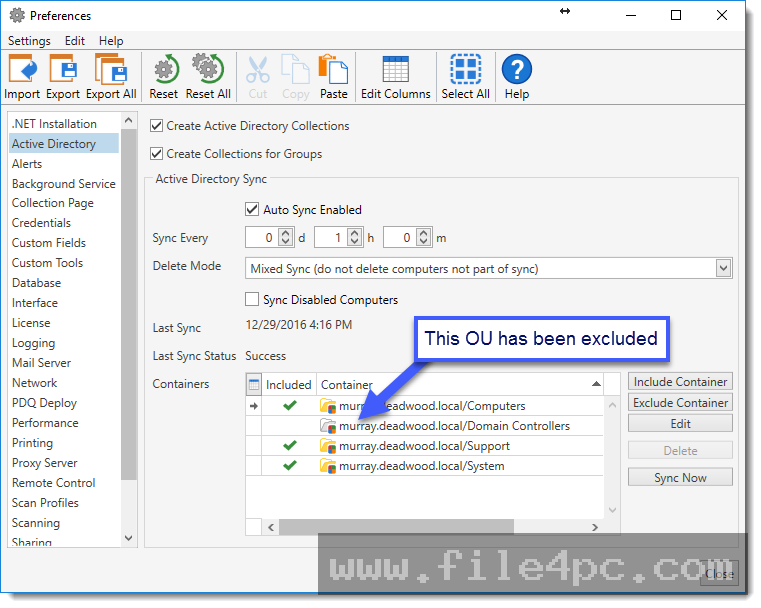Increase the Sync Every days value
Viewport: 761px width, 608px height.
click(285, 233)
